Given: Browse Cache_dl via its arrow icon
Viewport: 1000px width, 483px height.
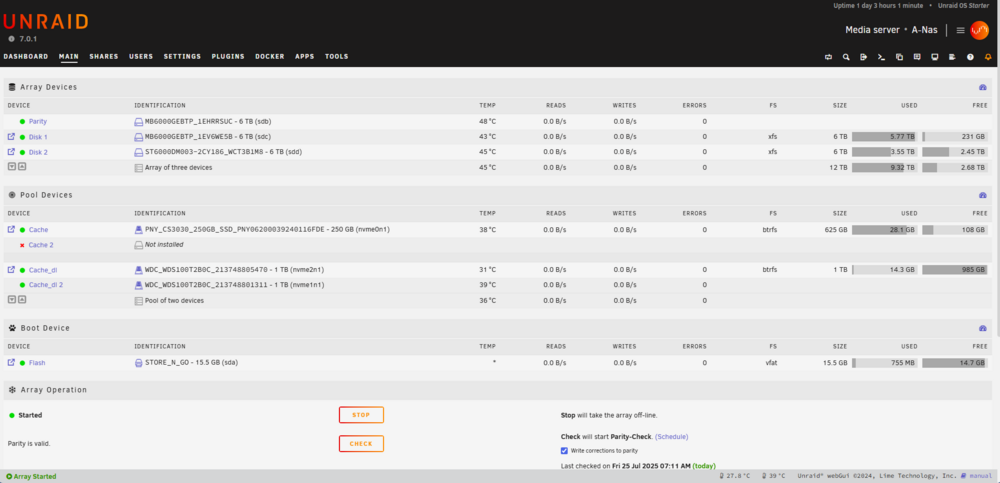Looking at the screenshot, I should pyautogui.click(x=11, y=270).
